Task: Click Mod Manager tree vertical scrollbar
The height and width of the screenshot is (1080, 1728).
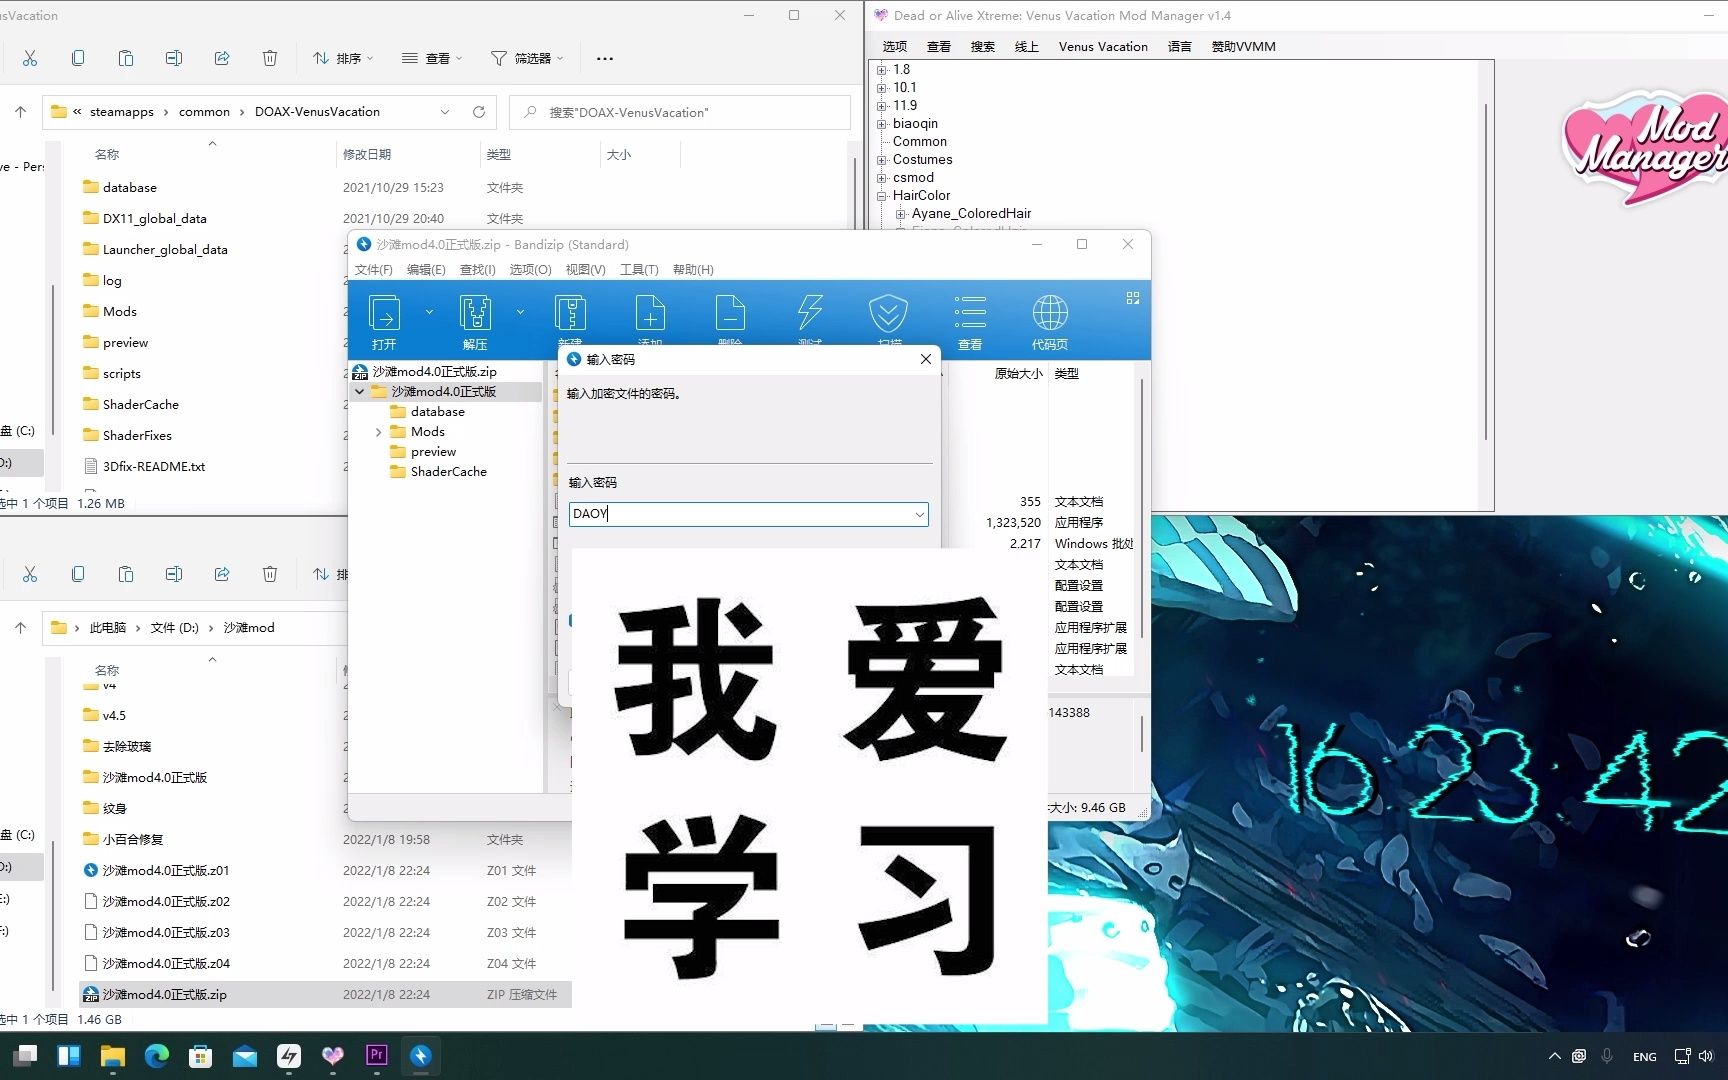Action: [1486, 270]
